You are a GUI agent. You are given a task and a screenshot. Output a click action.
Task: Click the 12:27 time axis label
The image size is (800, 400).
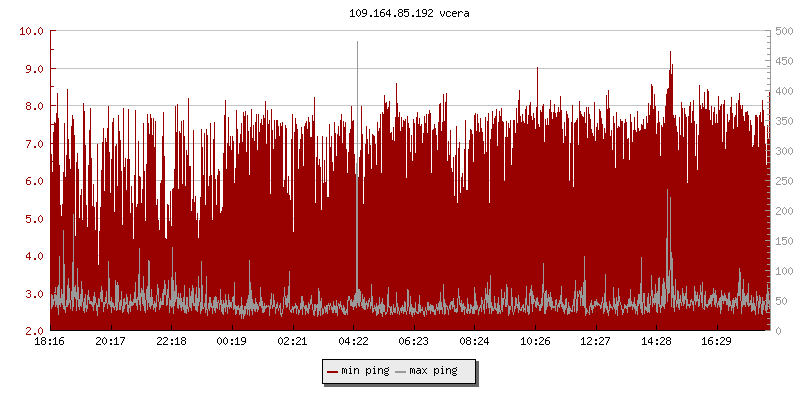[595, 341]
